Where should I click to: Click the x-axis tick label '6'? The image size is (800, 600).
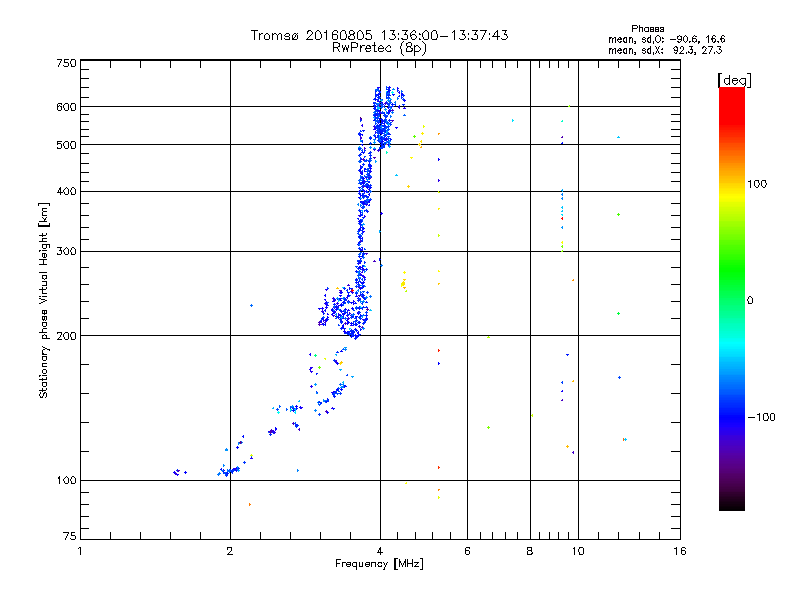pyautogui.click(x=467, y=551)
